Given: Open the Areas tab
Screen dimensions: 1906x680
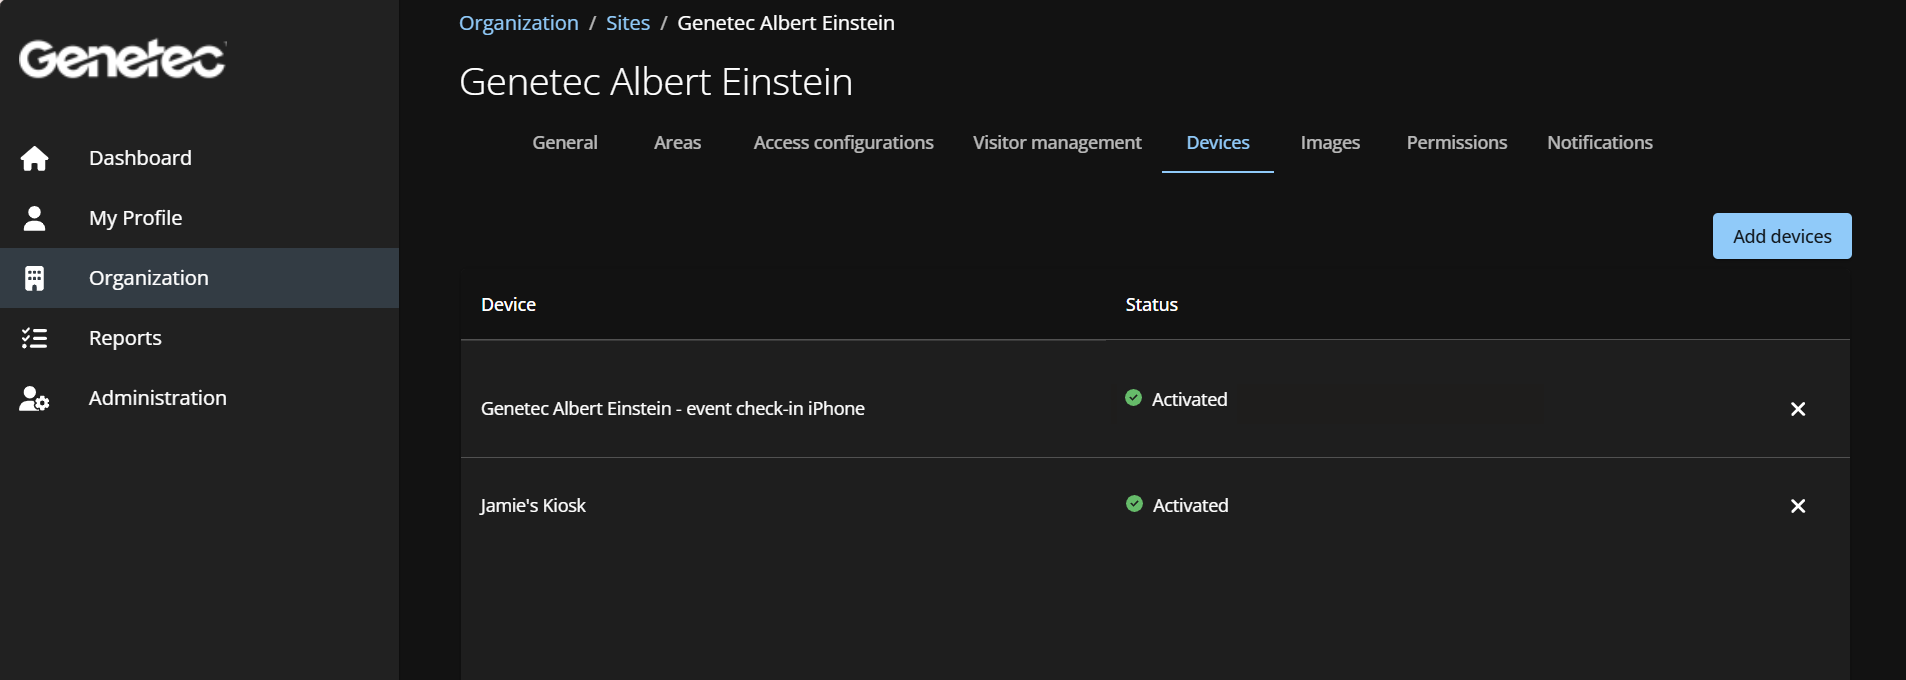Looking at the screenshot, I should [x=677, y=143].
